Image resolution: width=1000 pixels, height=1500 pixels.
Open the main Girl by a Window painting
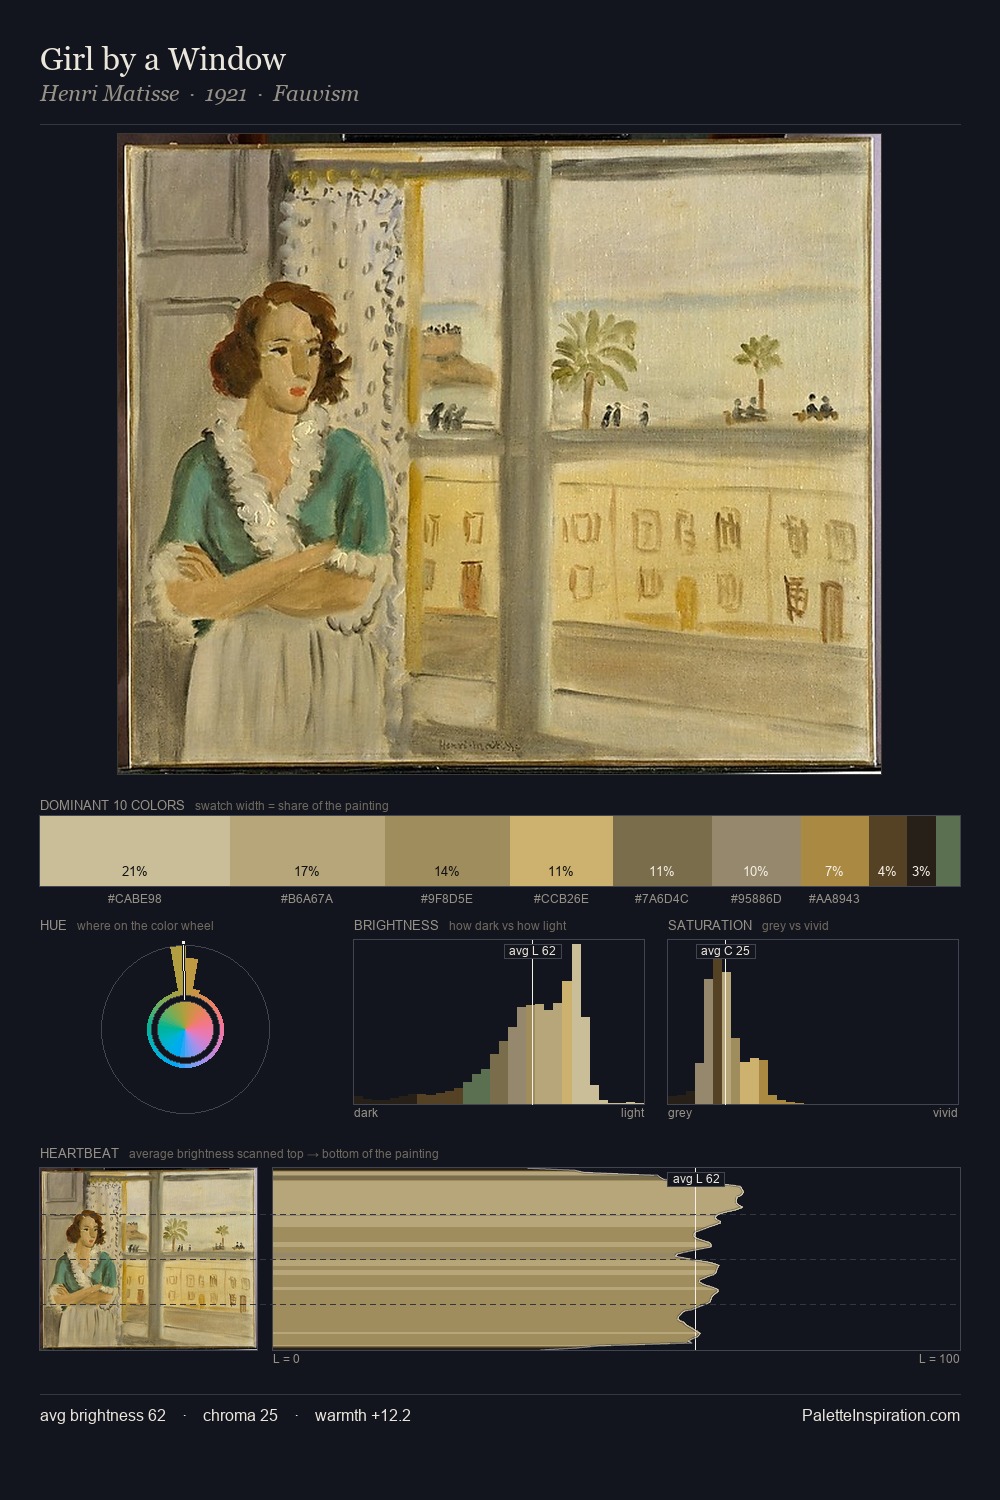tap(499, 454)
